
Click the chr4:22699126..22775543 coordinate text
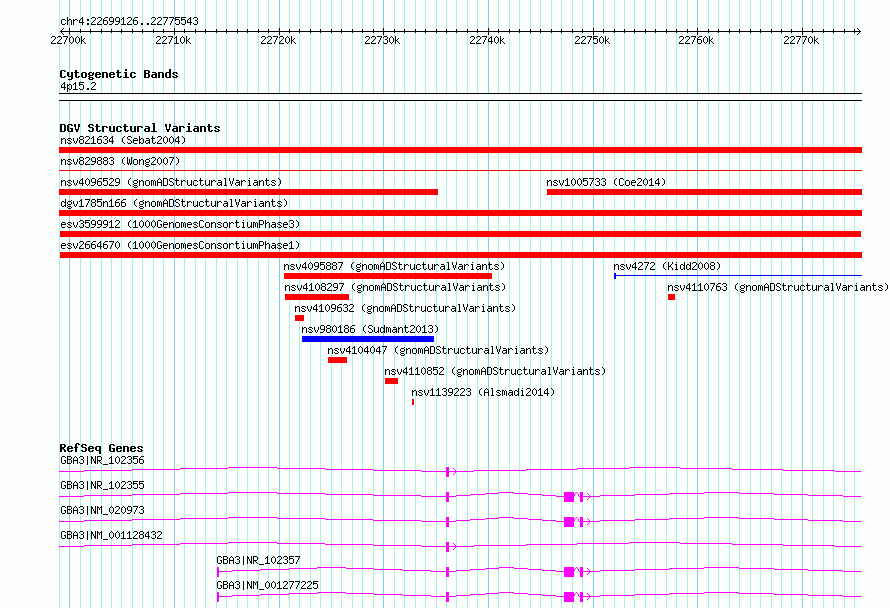pyautogui.click(x=129, y=21)
